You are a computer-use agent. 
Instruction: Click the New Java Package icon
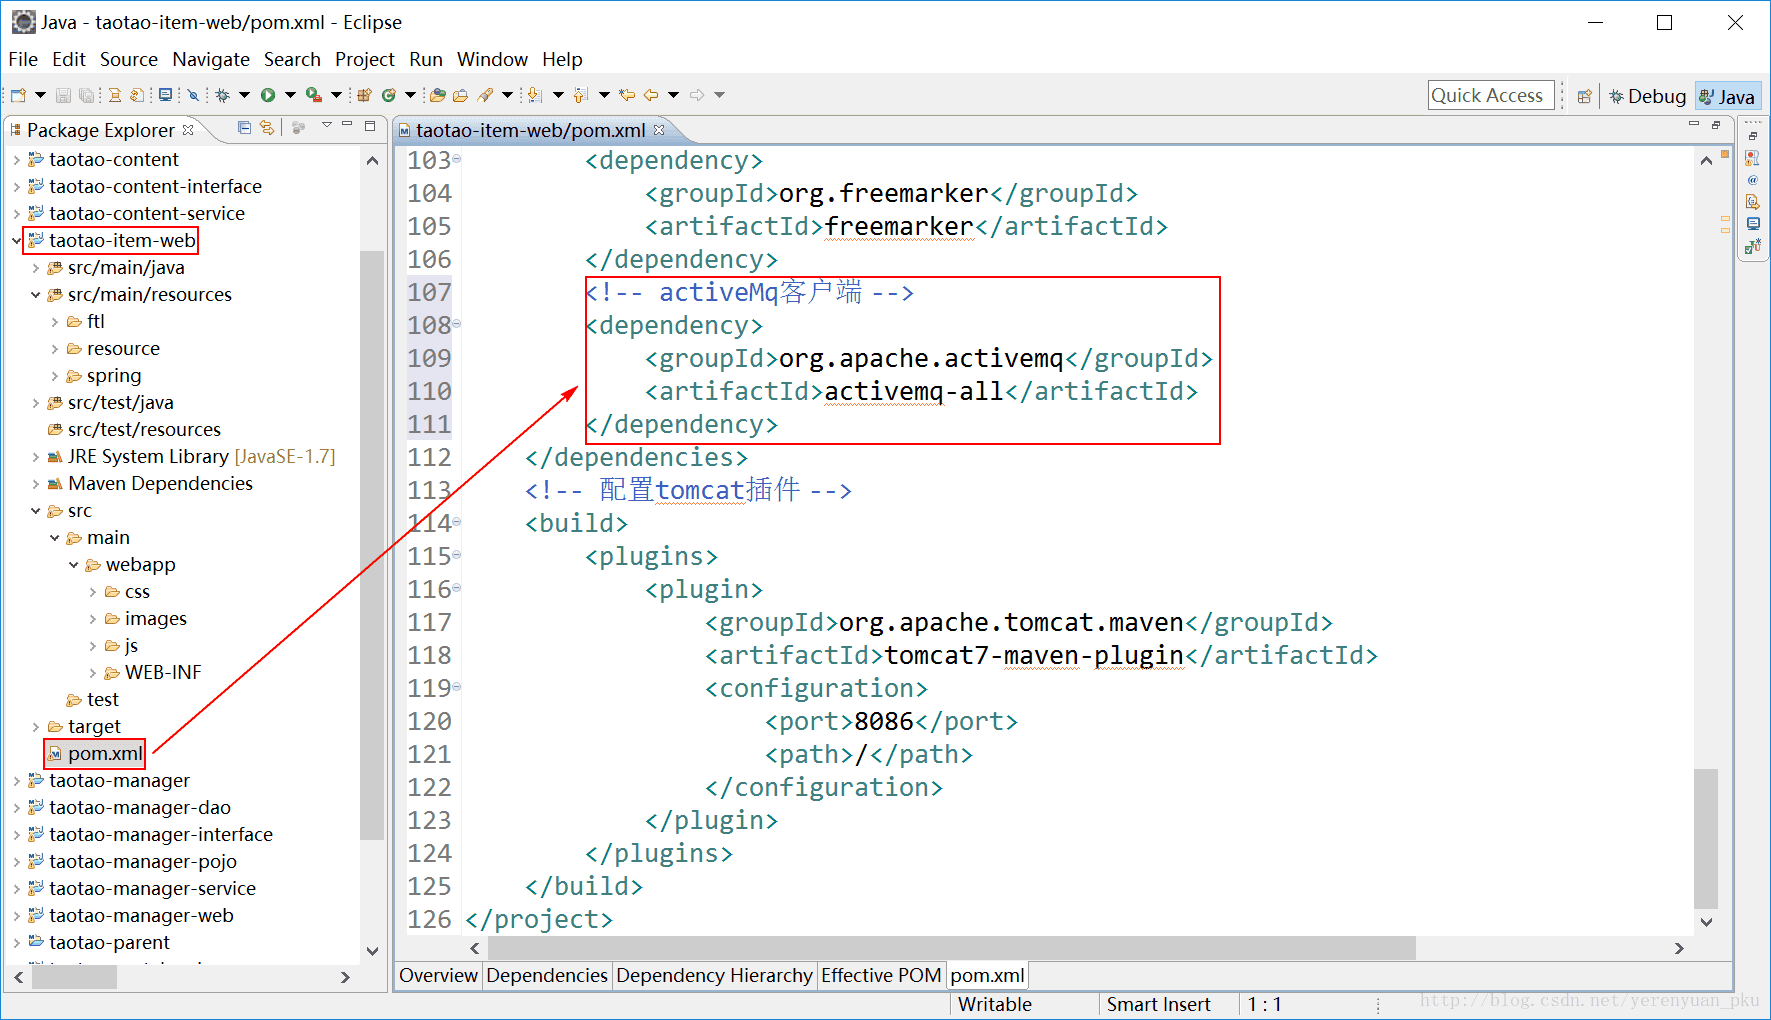[364, 95]
